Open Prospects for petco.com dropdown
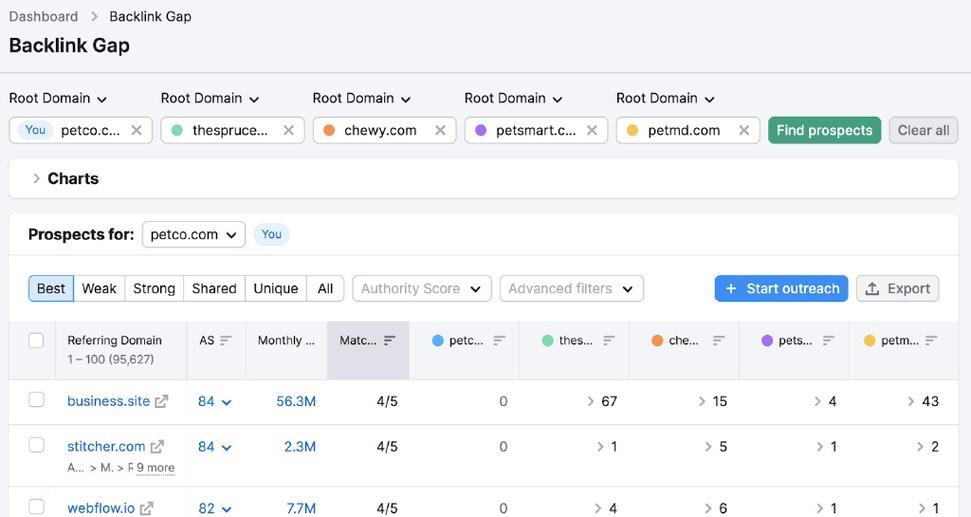The width and height of the screenshot is (971, 517). (x=193, y=235)
